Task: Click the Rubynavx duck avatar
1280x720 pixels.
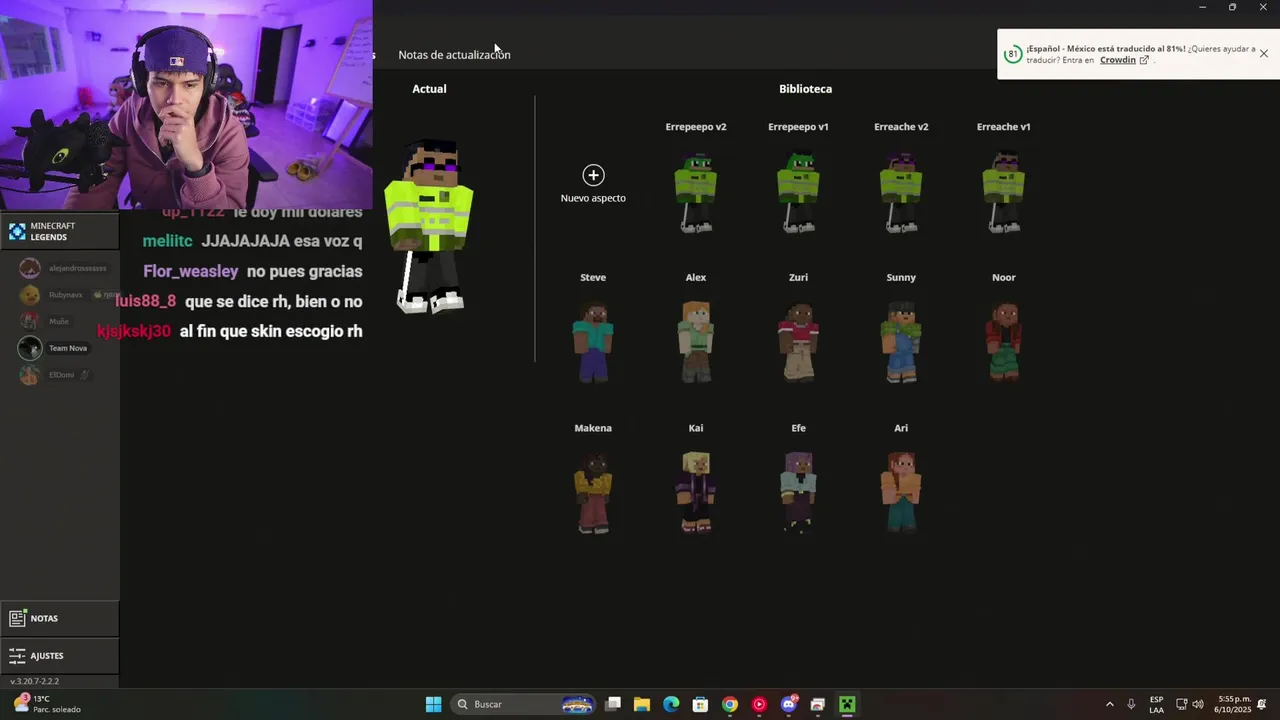Action: pos(30,295)
